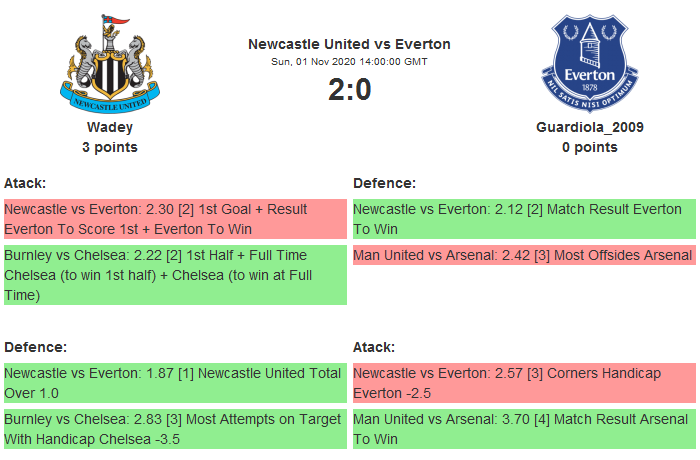The height and width of the screenshot is (460, 700).
Task: Click the Newcastle United vs Everton title
Action: coord(349,44)
